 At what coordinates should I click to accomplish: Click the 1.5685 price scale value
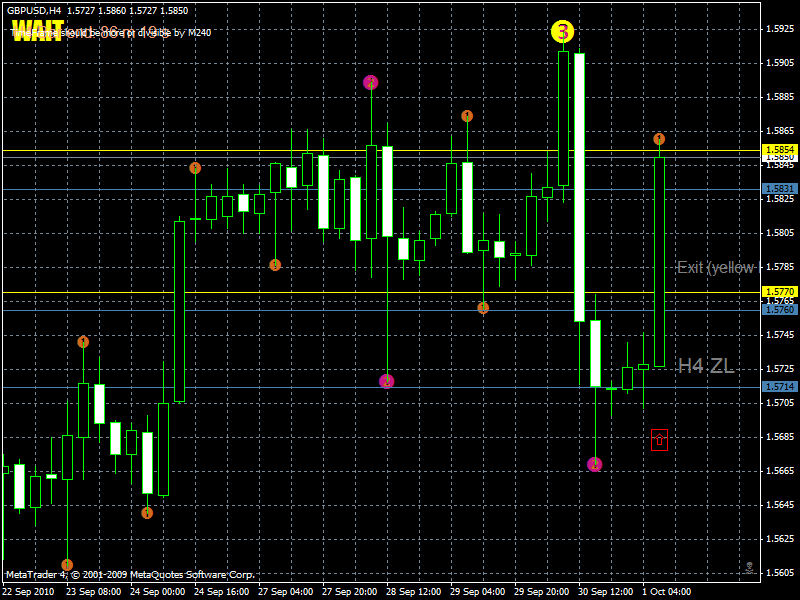click(780, 437)
